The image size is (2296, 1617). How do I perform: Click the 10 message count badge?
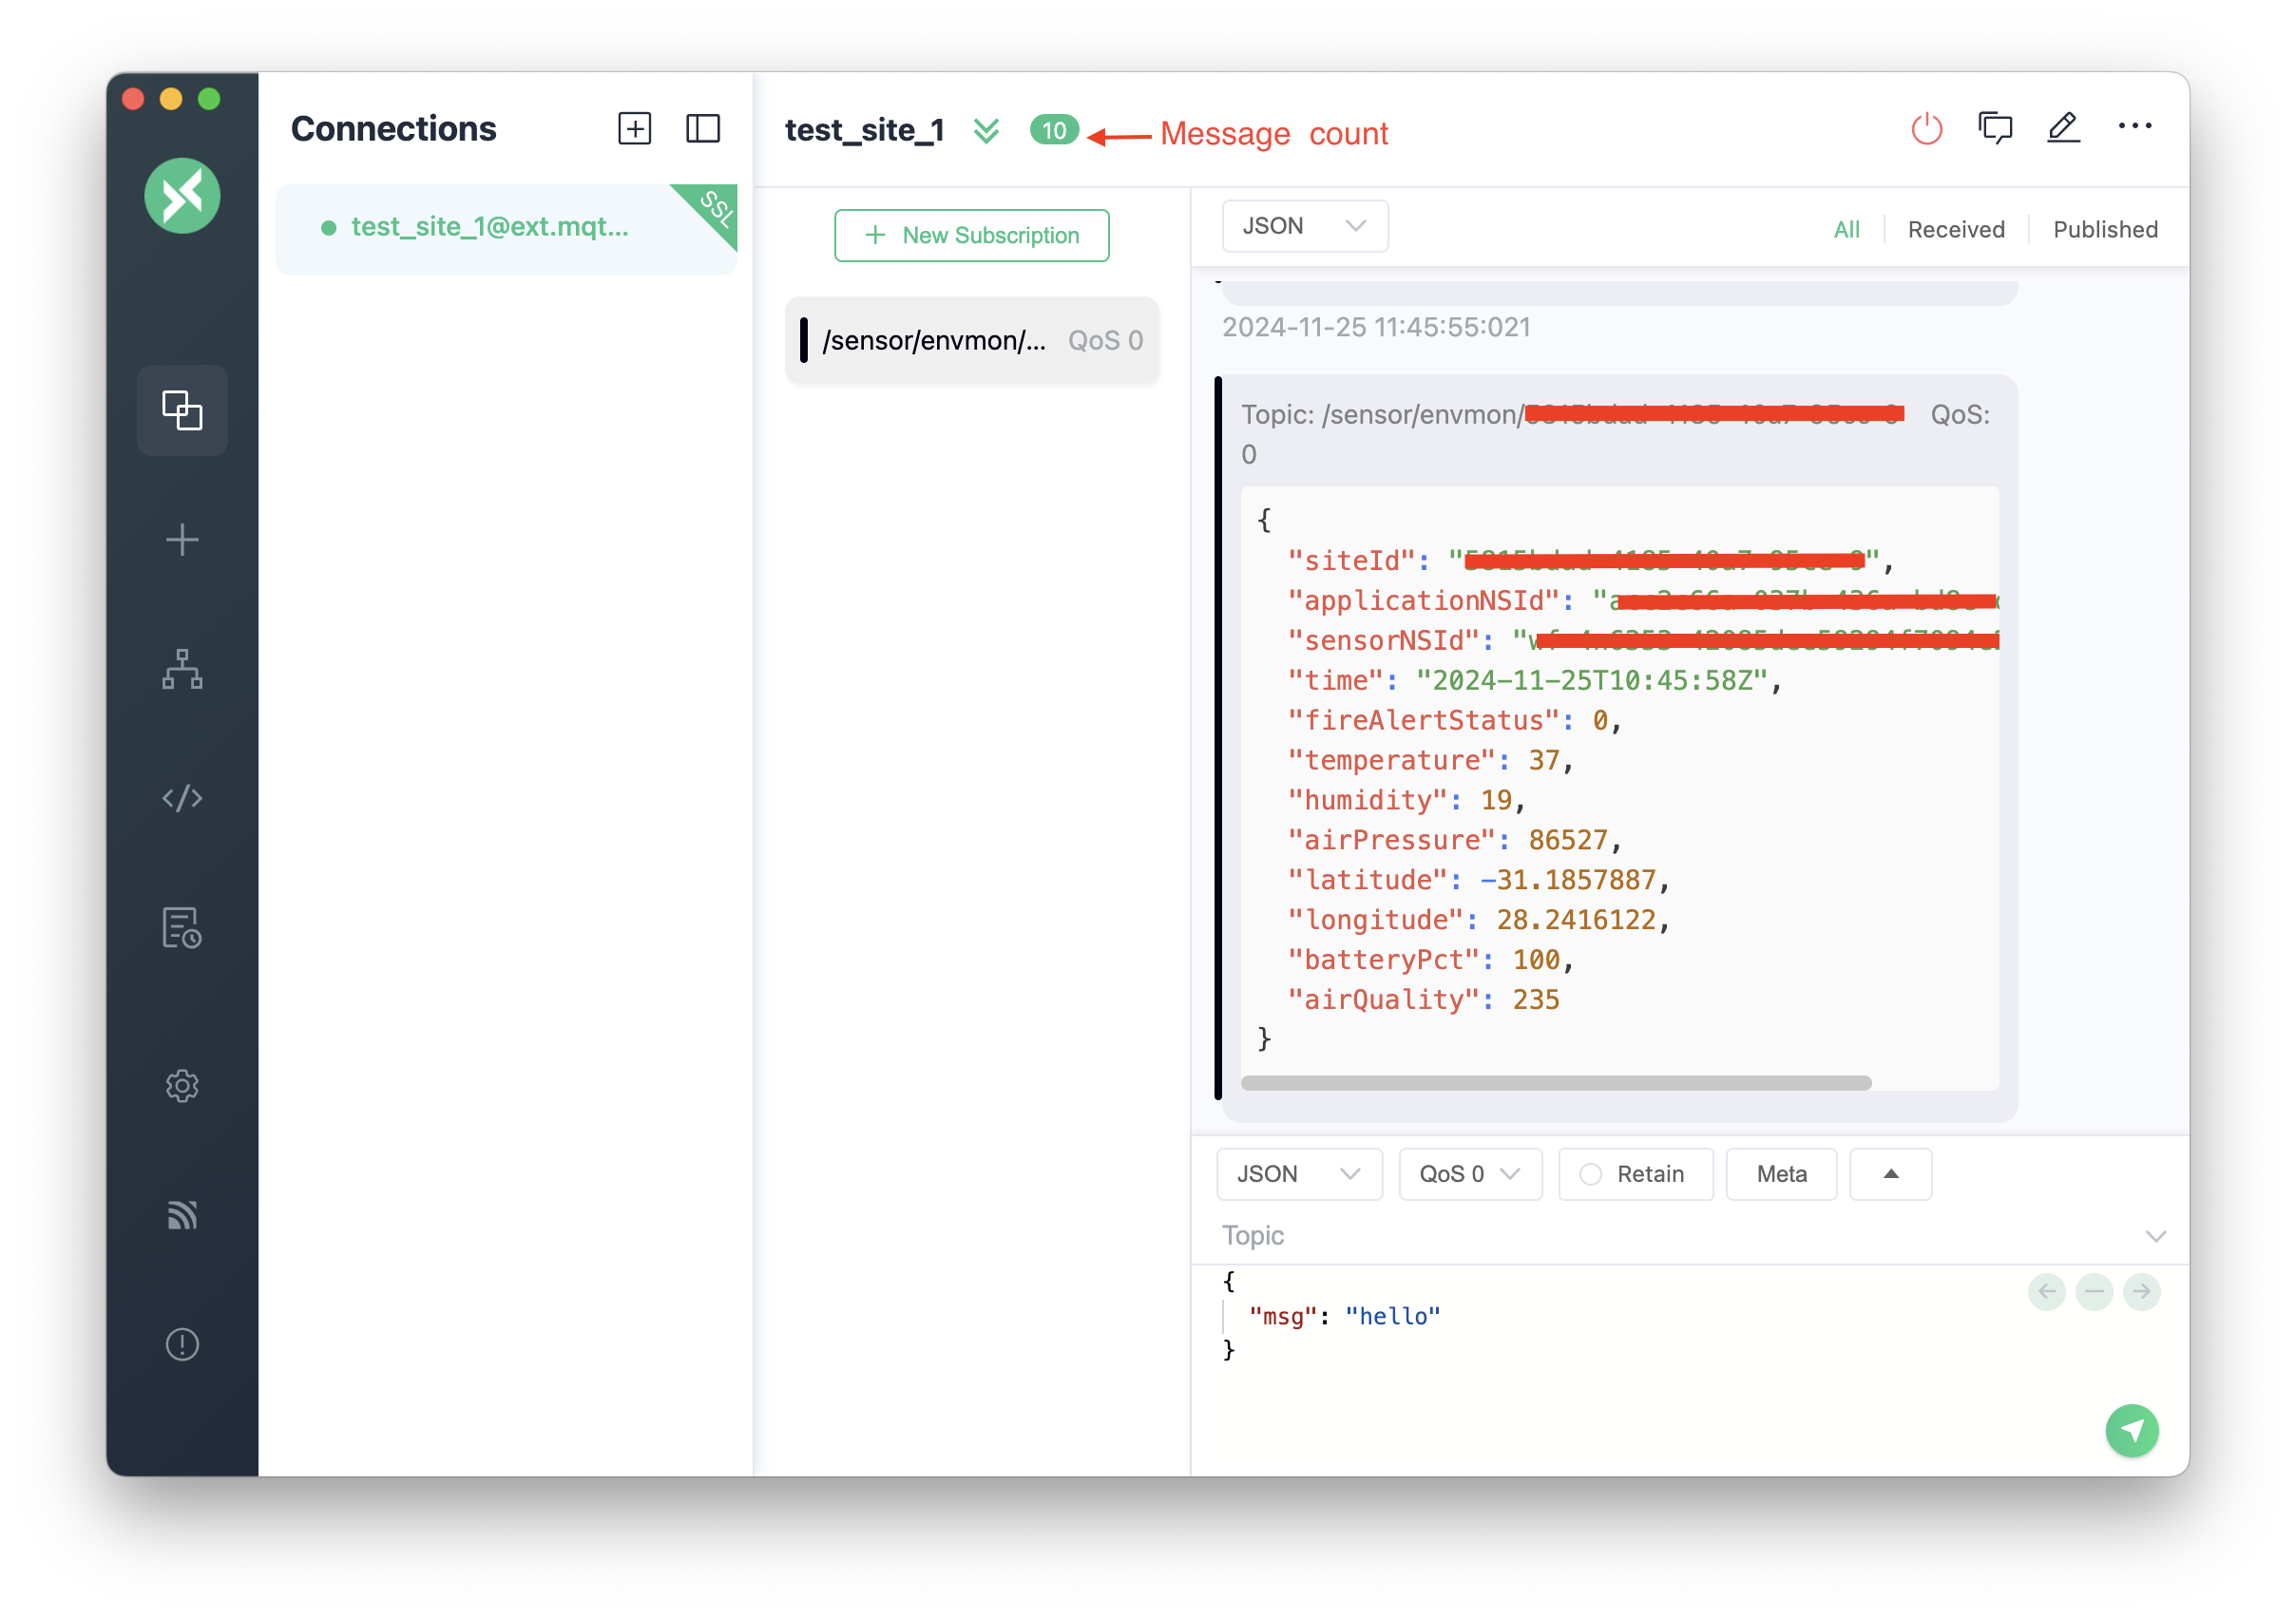(1054, 131)
